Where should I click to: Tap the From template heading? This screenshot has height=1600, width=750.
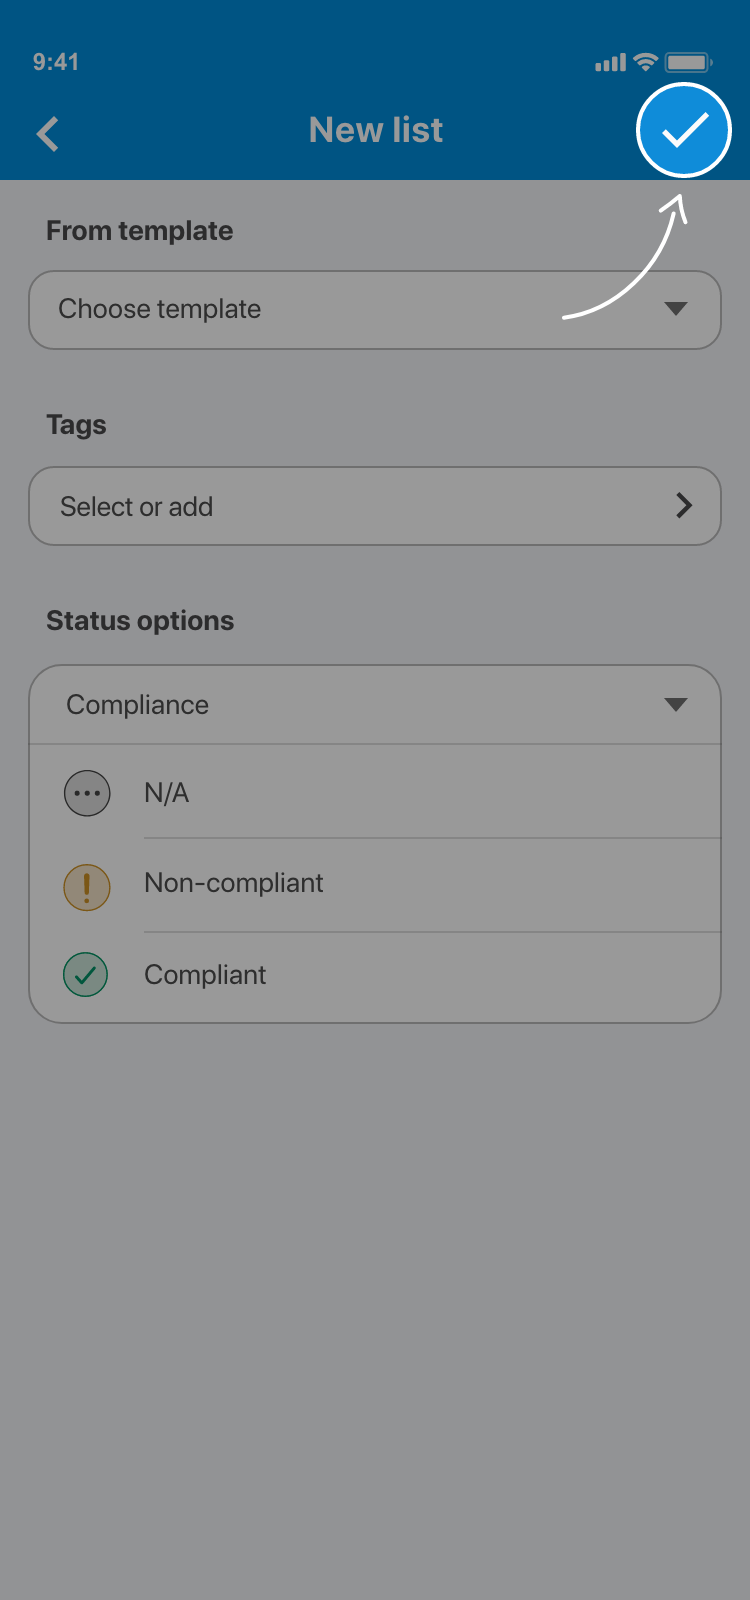click(139, 231)
